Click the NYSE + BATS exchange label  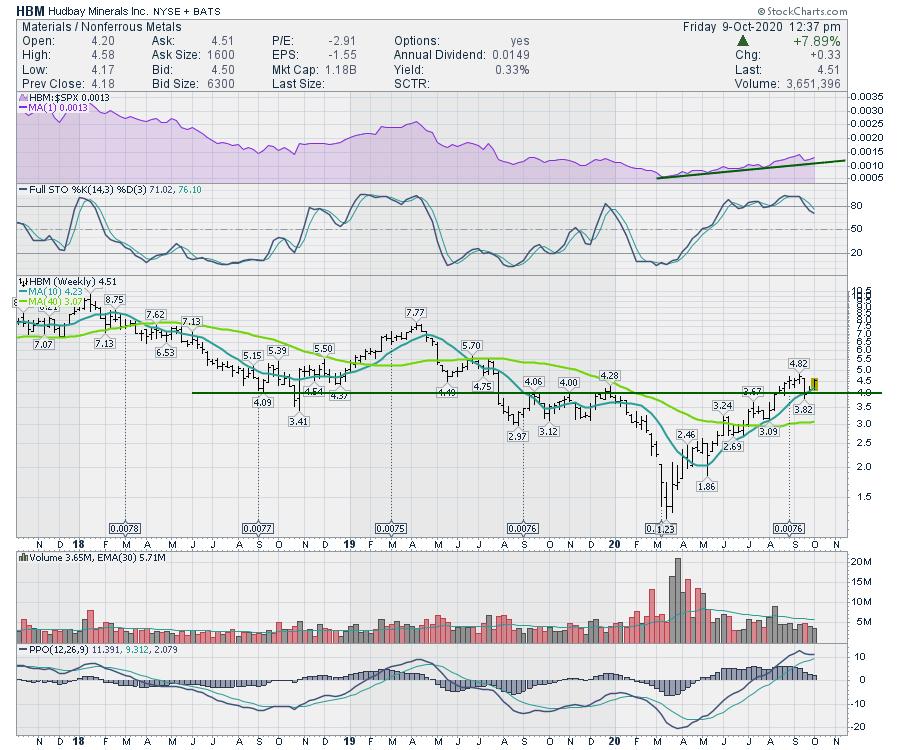(x=187, y=11)
